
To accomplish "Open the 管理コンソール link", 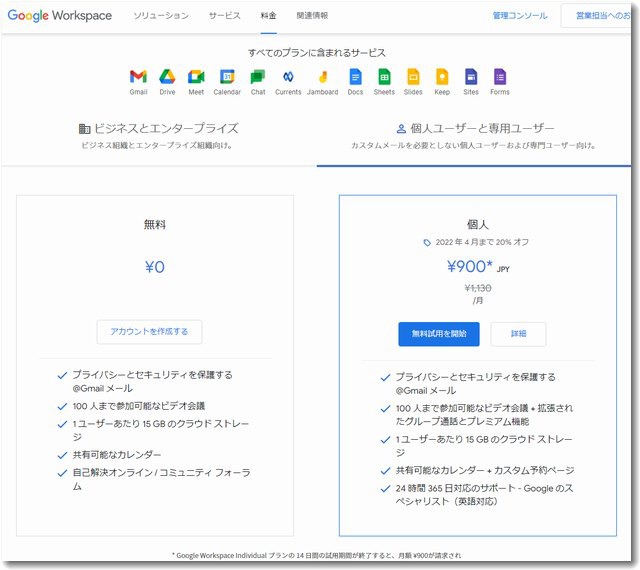I will tap(520, 16).
